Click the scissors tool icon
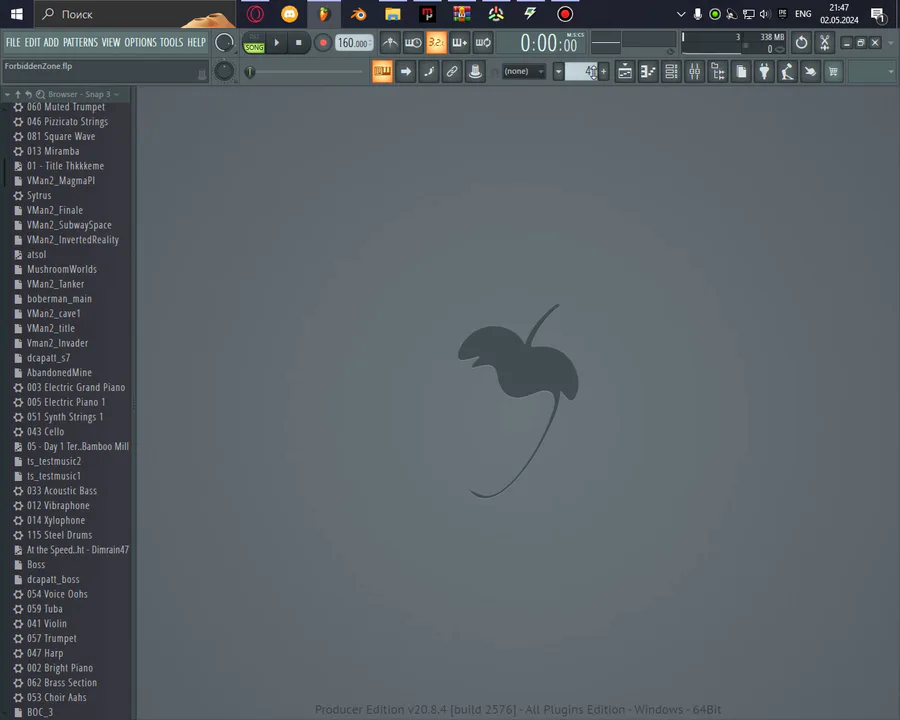 tap(825, 42)
